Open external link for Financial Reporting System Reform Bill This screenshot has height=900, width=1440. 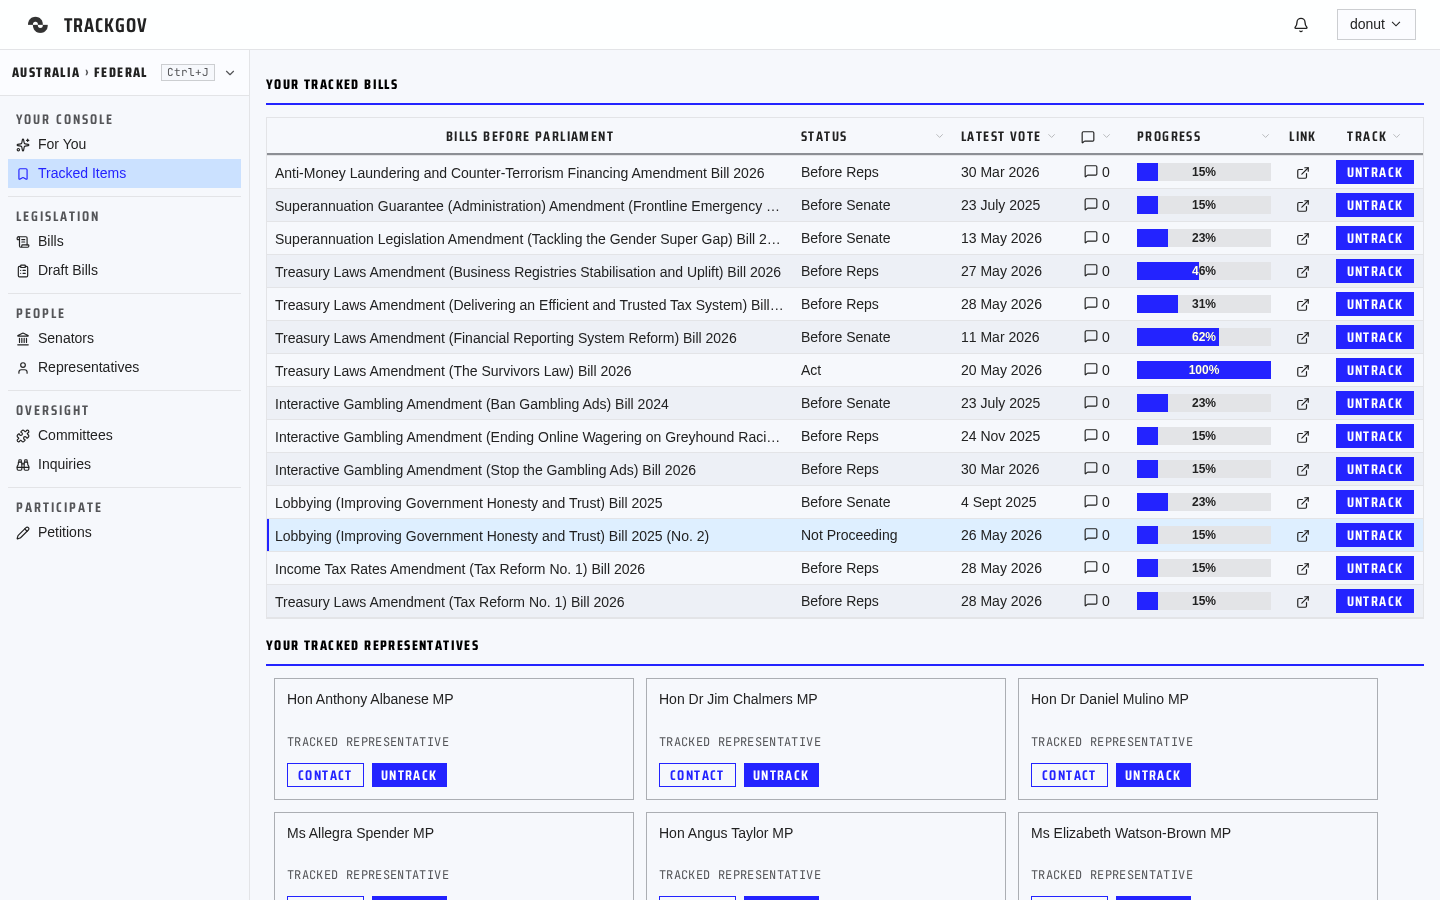point(1303,338)
